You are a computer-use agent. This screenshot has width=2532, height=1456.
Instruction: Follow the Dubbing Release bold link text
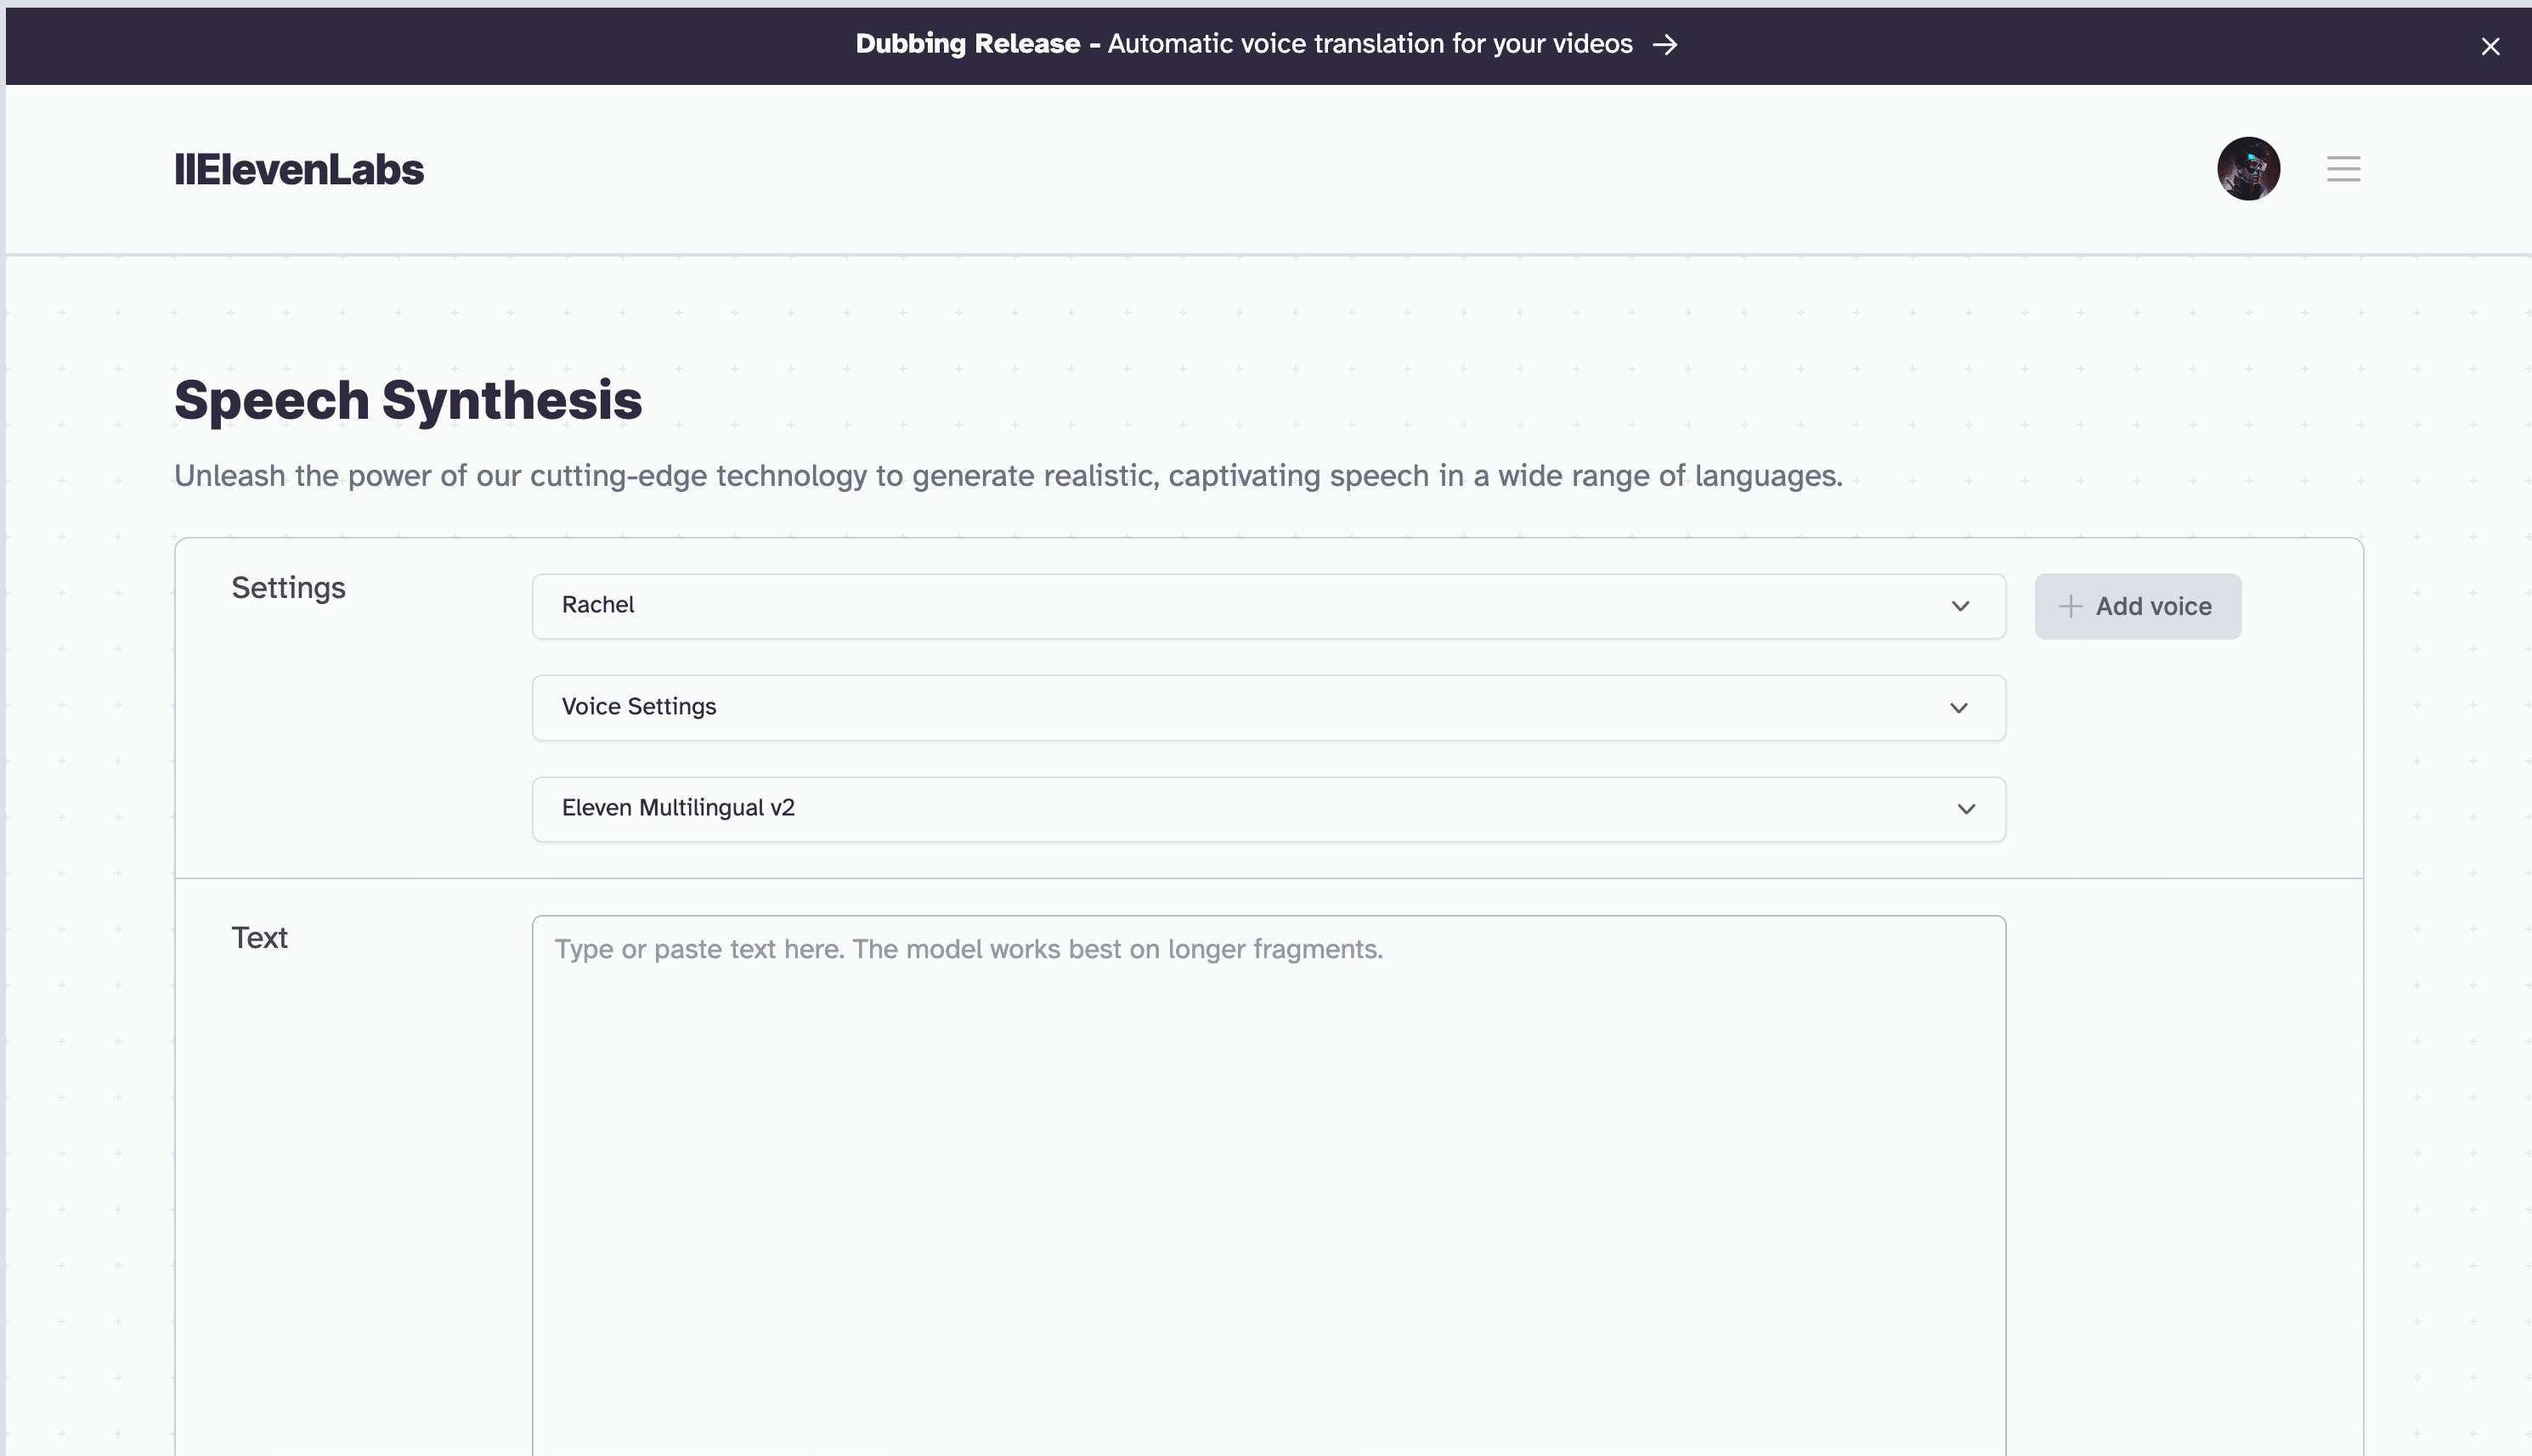(967, 44)
